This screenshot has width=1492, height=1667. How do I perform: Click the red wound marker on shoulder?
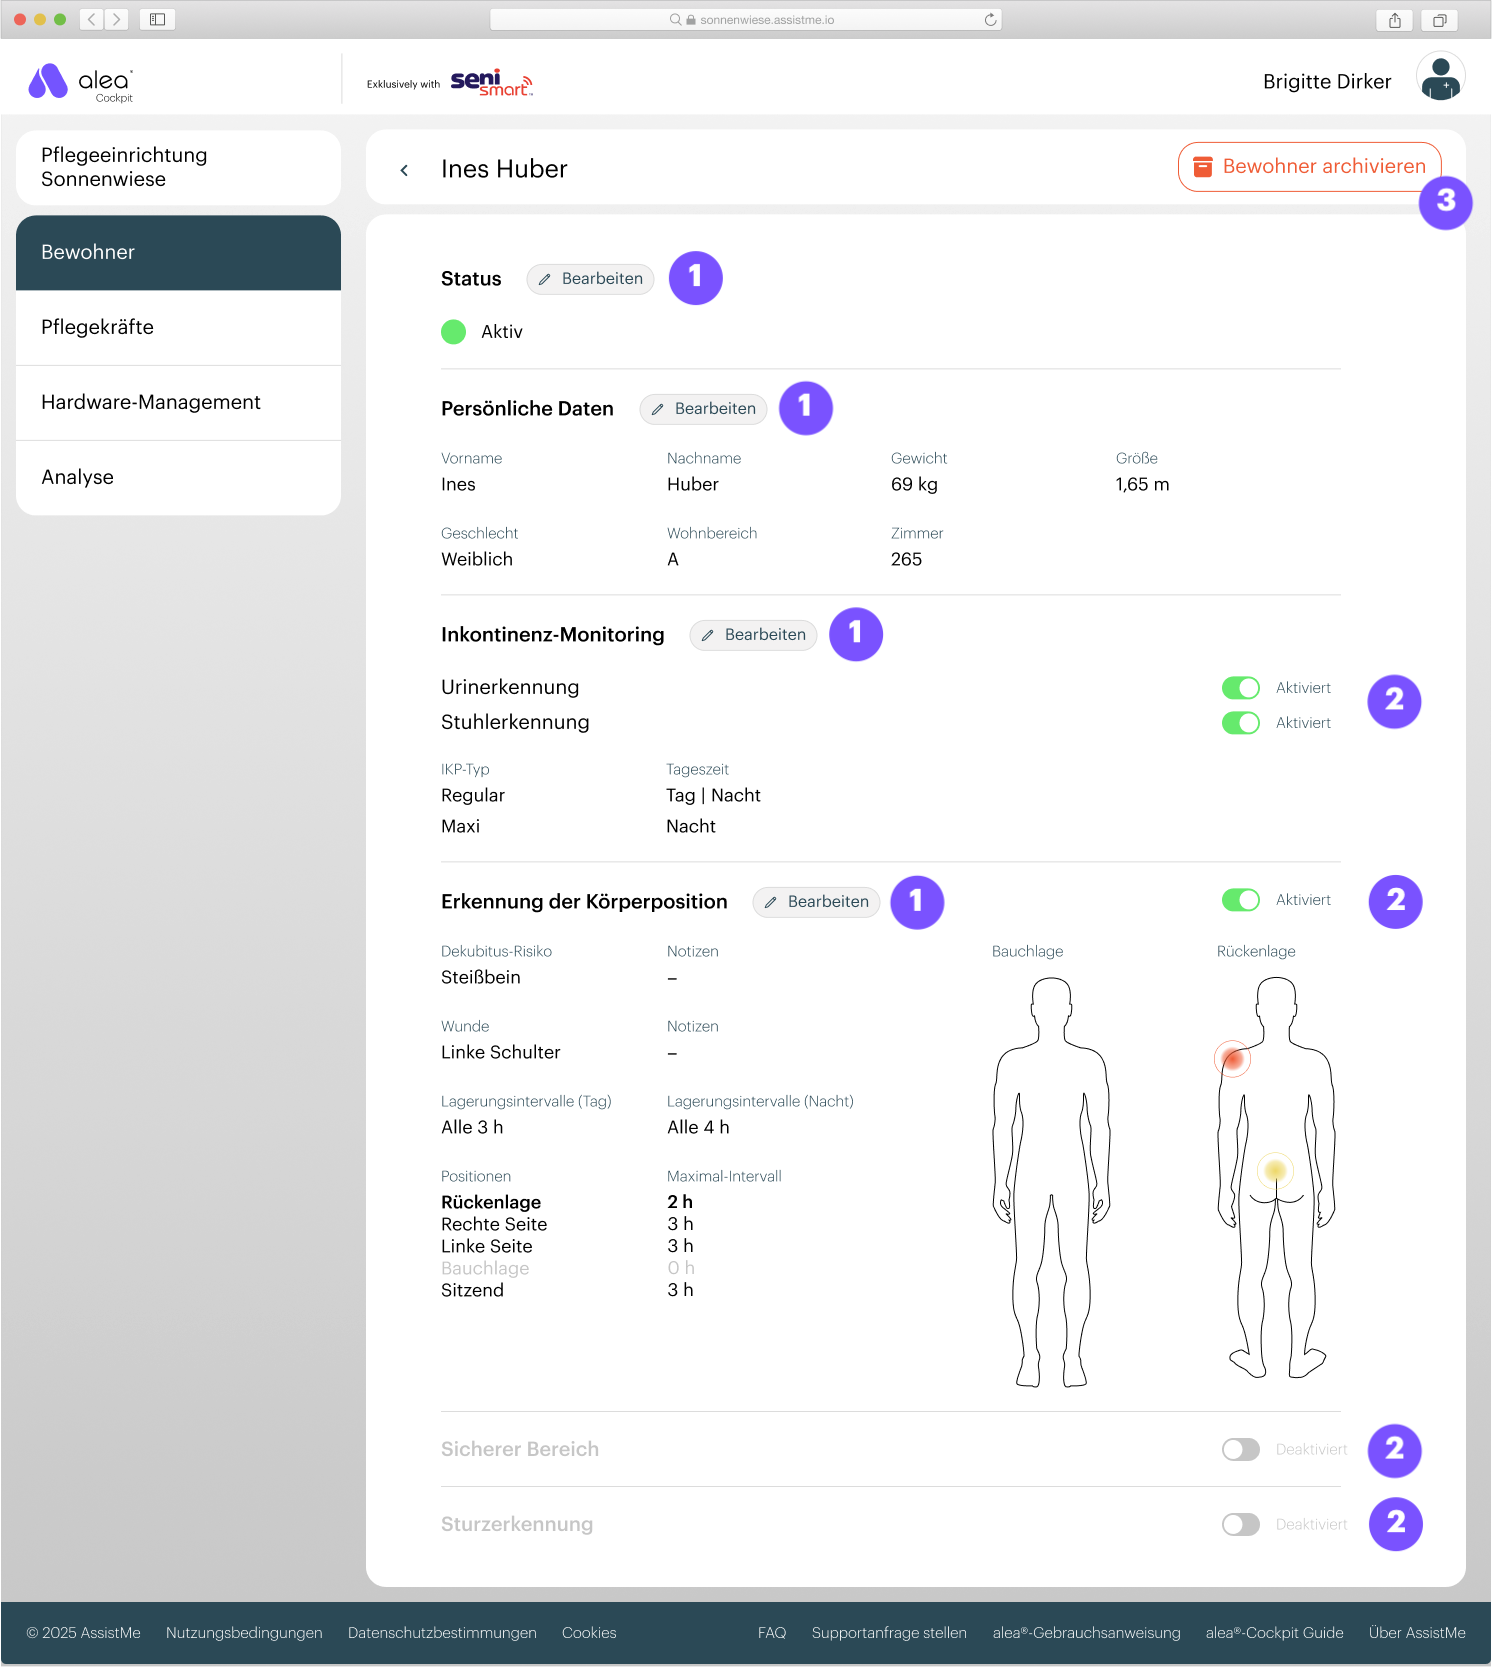click(1233, 1059)
